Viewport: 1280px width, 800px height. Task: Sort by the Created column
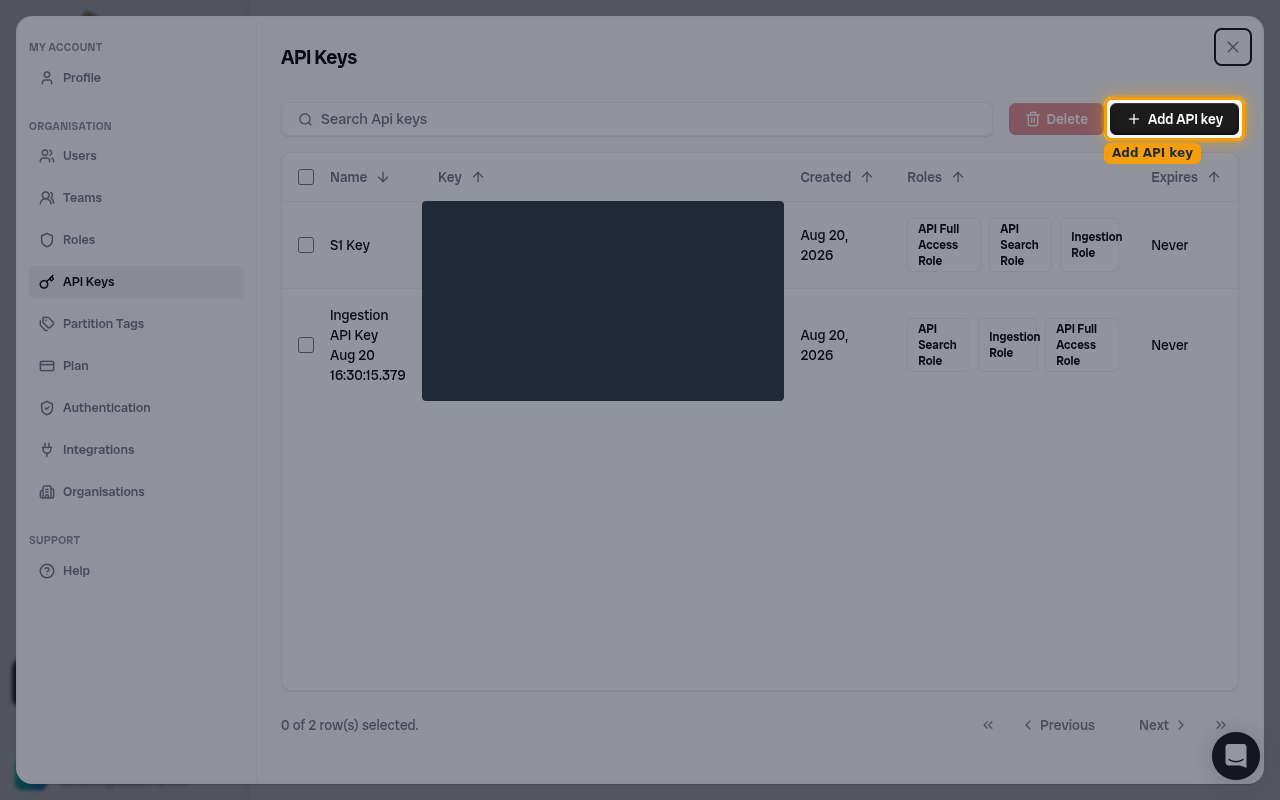837,177
